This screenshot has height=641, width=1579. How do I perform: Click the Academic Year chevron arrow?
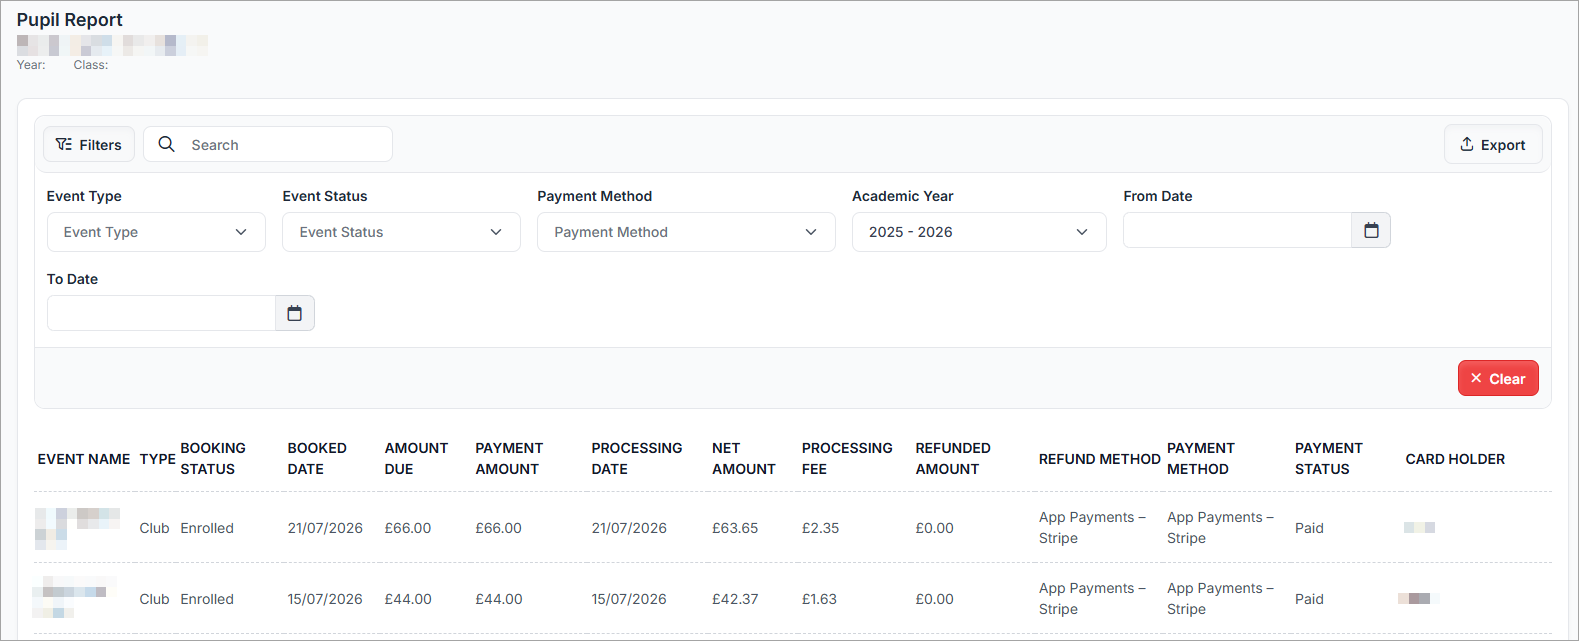[x=1082, y=232]
